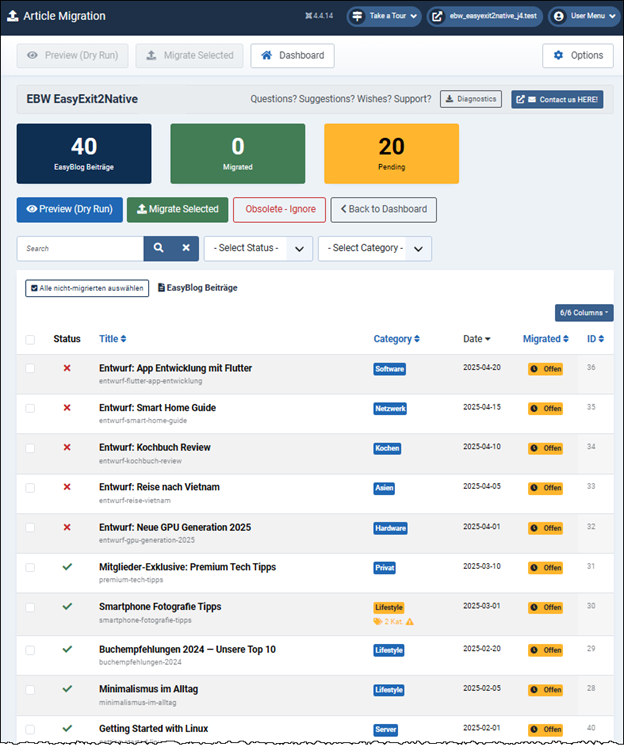Check the box for Entwurf: App Entwicklung mit Flutter

coord(30,369)
